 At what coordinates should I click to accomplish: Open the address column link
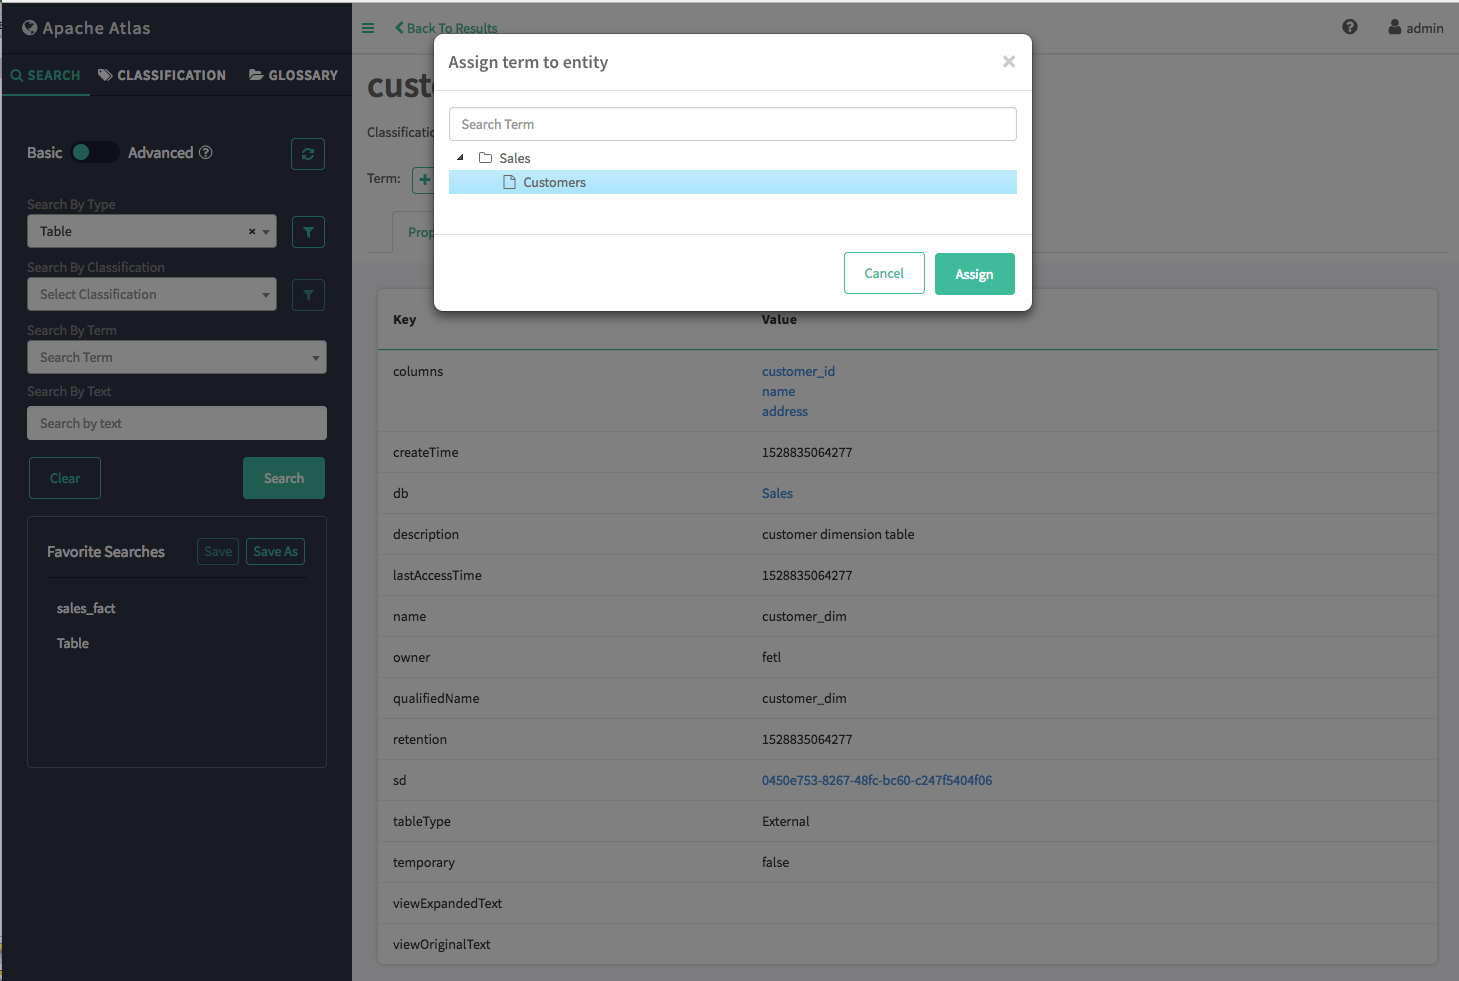[x=785, y=411]
